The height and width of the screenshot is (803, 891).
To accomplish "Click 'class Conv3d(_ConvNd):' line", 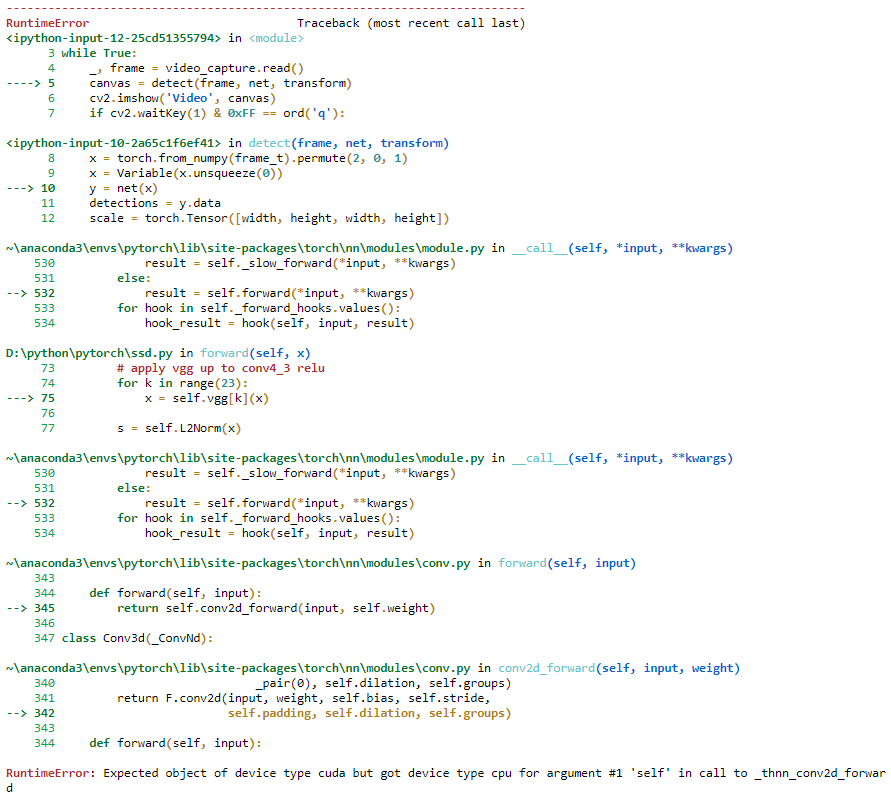I will click(138, 638).
